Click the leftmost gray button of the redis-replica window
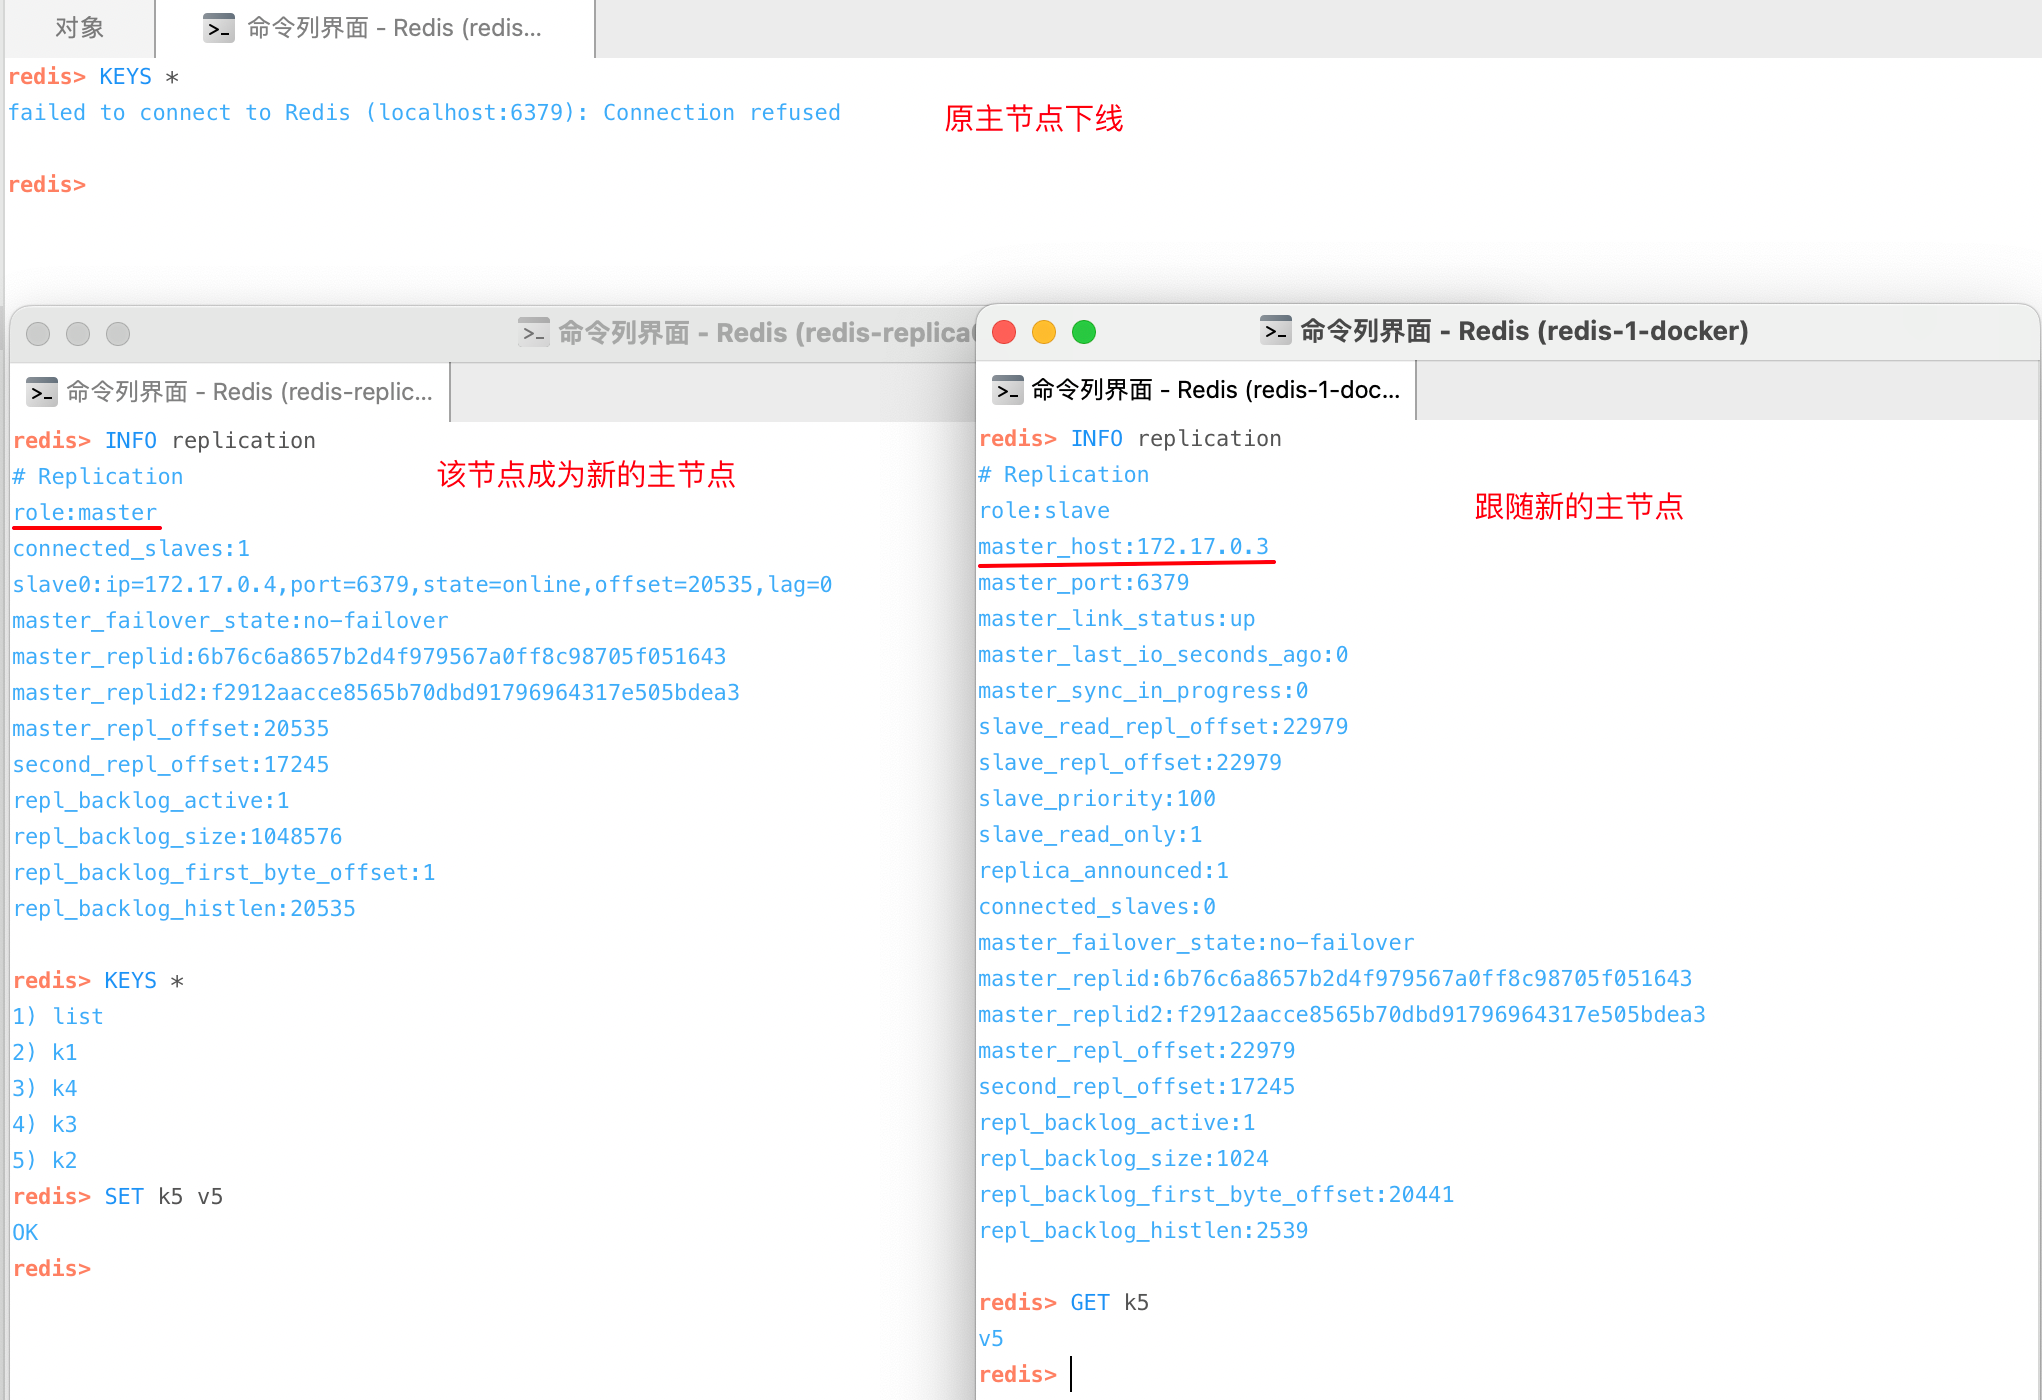 (x=38, y=334)
